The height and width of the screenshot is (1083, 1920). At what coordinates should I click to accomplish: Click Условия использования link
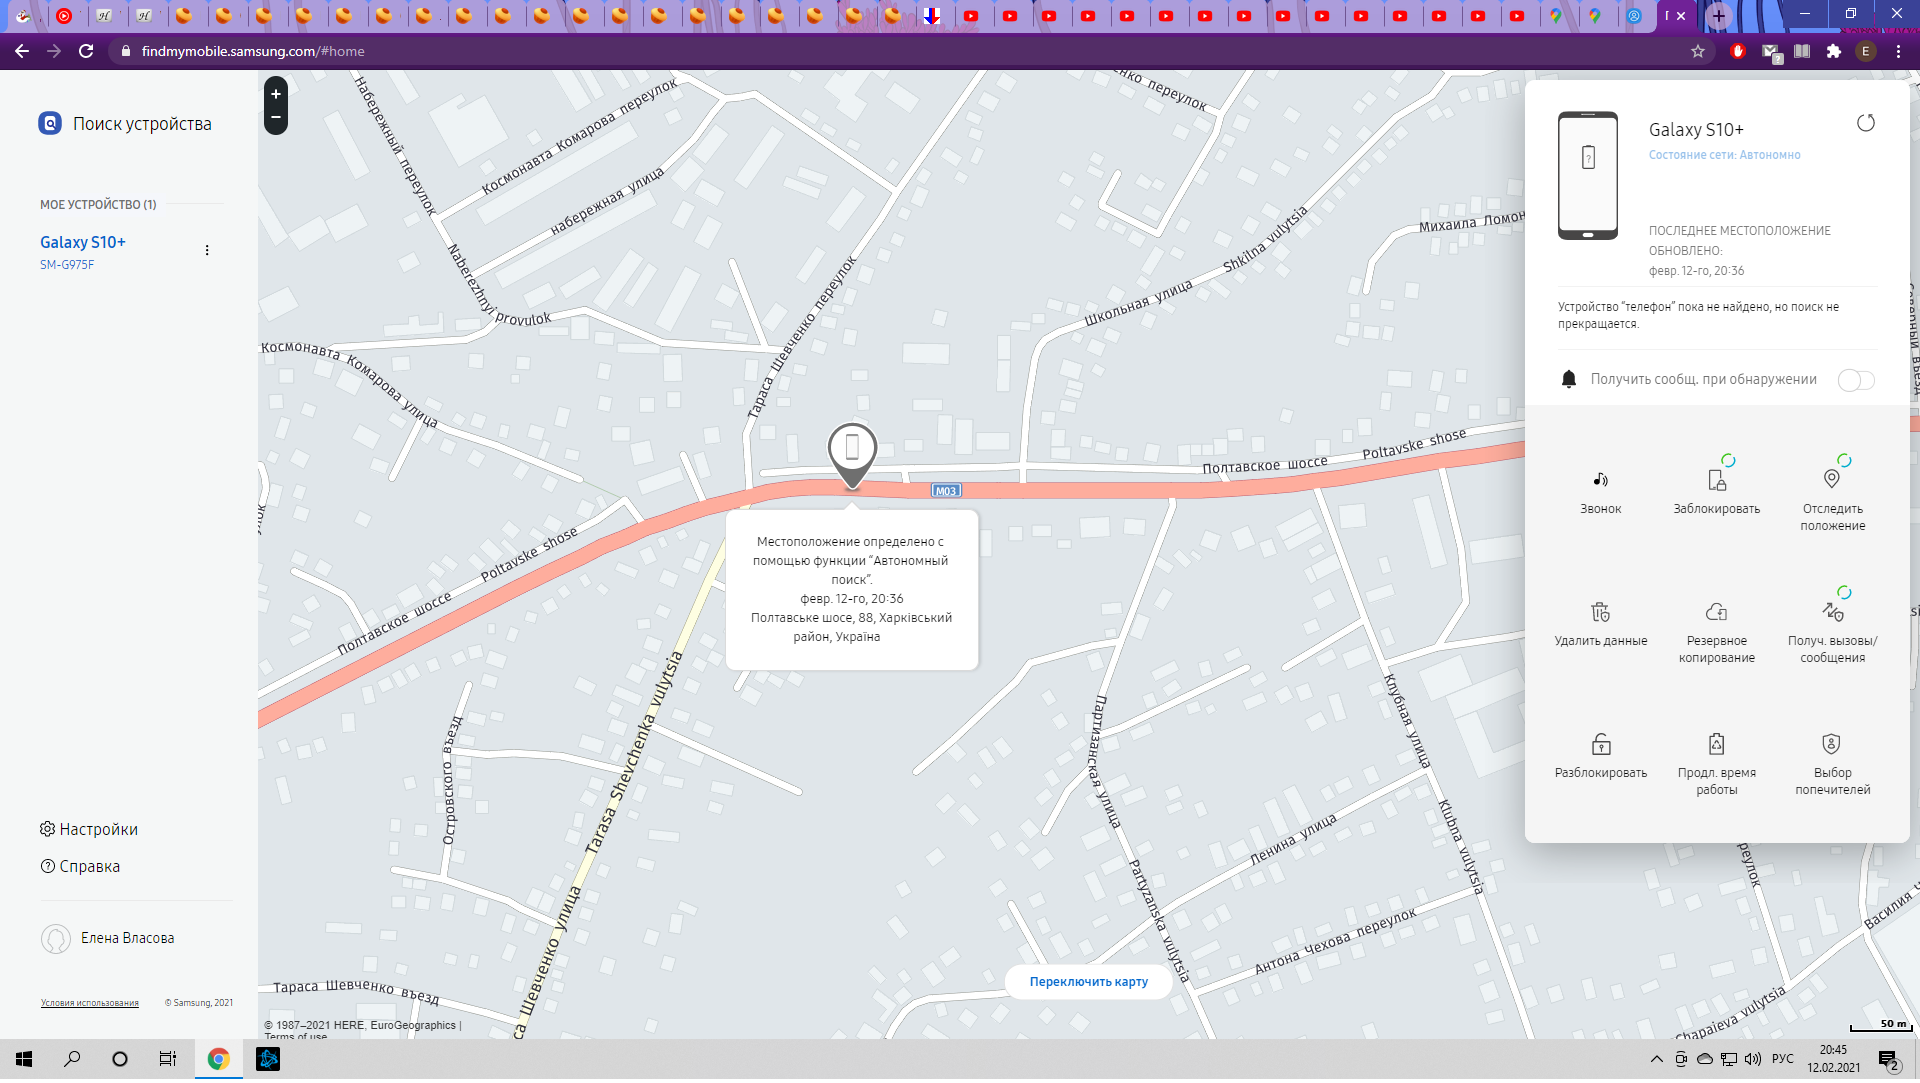[90, 1002]
